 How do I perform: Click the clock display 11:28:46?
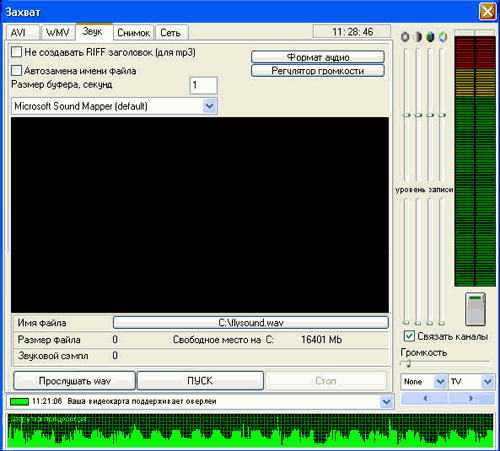coord(352,32)
